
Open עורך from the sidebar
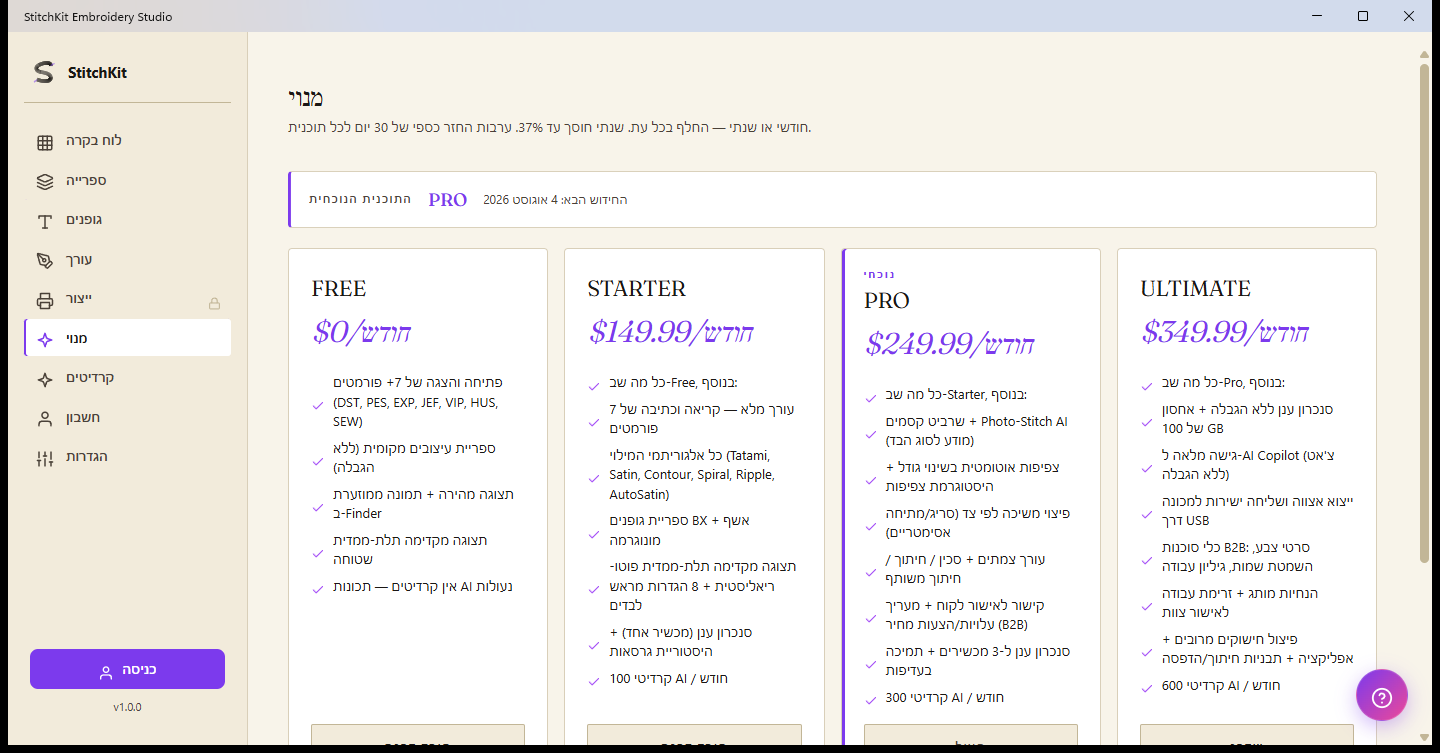pyautogui.click(x=128, y=260)
